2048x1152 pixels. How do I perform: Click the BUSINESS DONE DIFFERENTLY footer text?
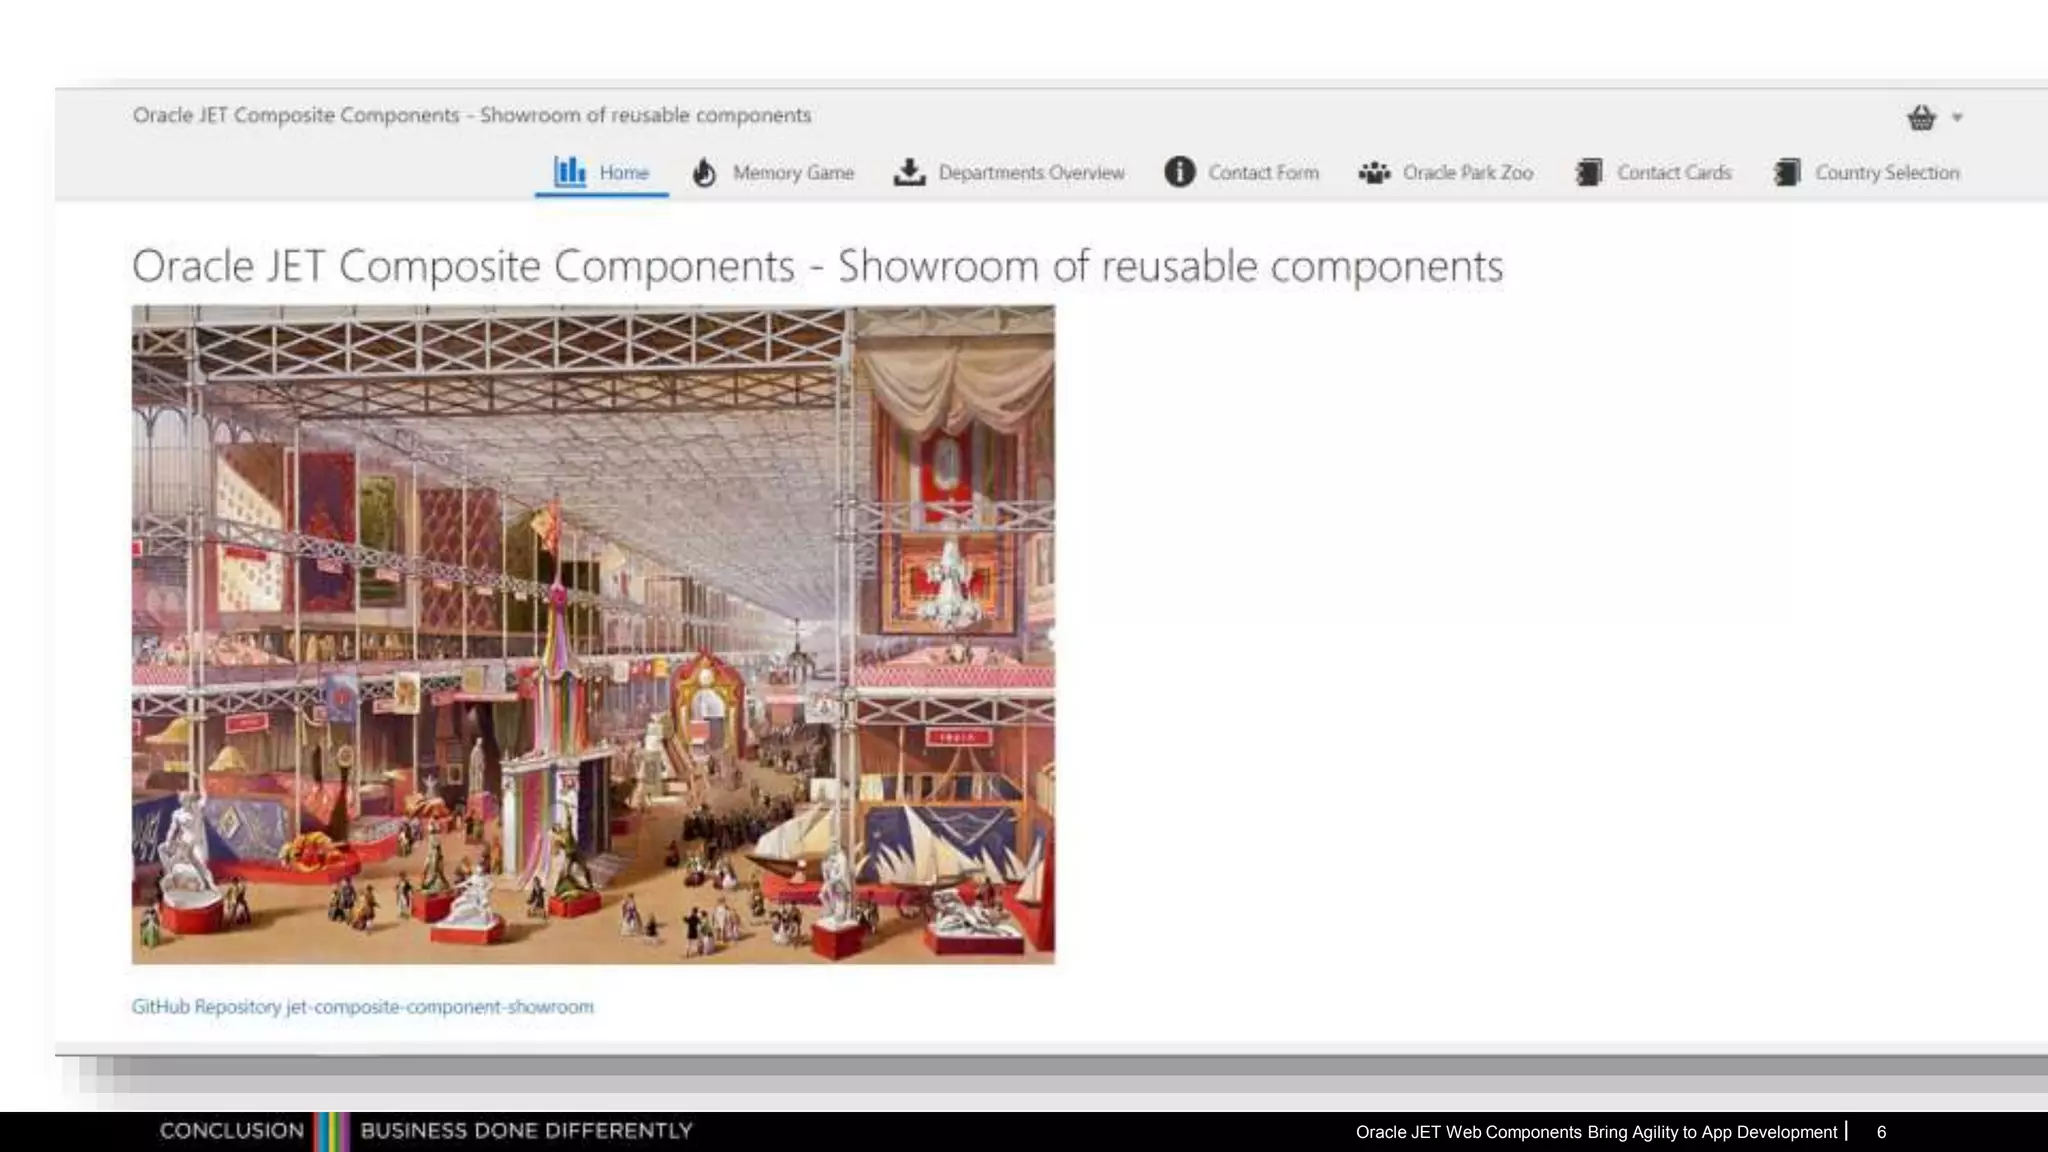click(x=526, y=1131)
